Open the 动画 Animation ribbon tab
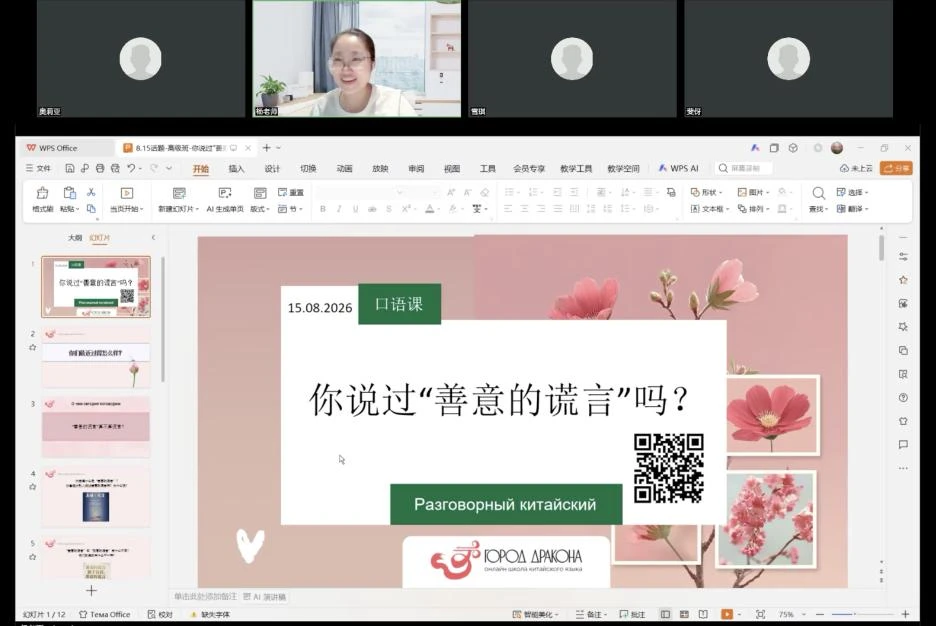936x626 pixels. pos(344,169)
